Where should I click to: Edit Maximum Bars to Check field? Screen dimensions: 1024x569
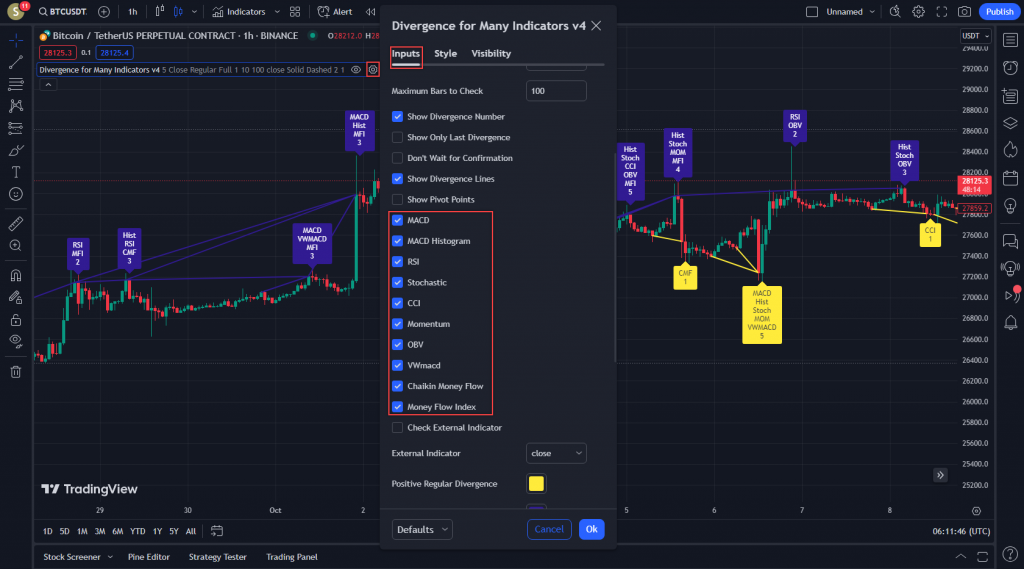556,91
